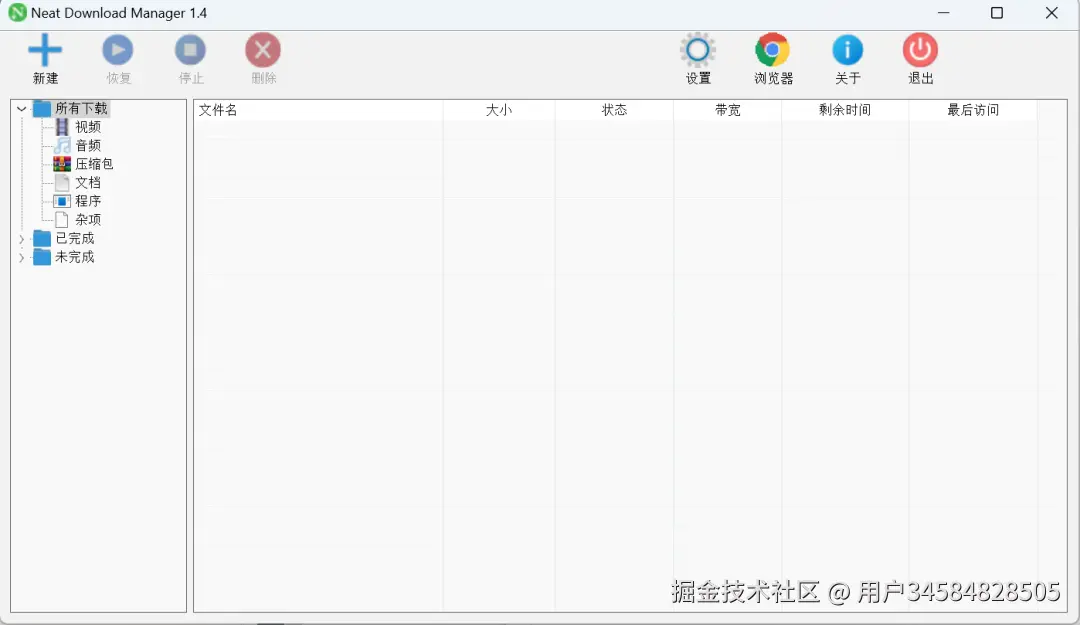The image size is (1080, 625).
Task: Select 所有下载 tree label
Action: [x=81, y=108]
